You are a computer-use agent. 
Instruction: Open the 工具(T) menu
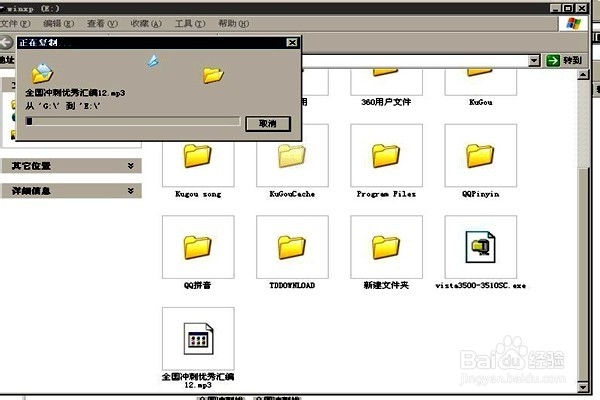(190, 24)
